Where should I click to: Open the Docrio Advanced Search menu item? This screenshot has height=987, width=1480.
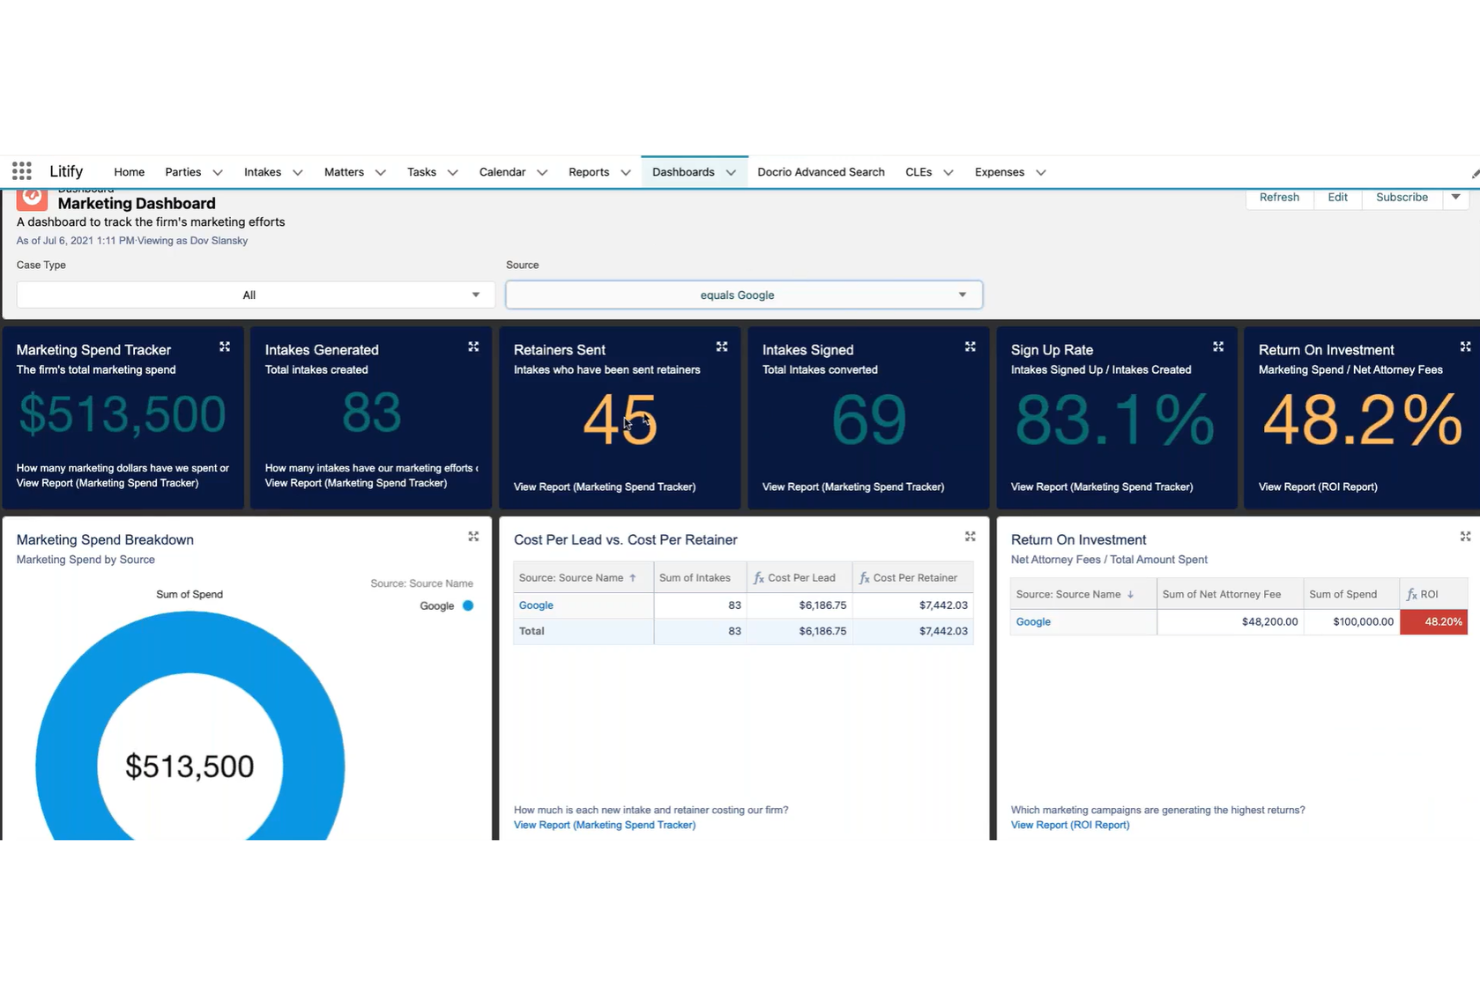[x=820, y=171]
